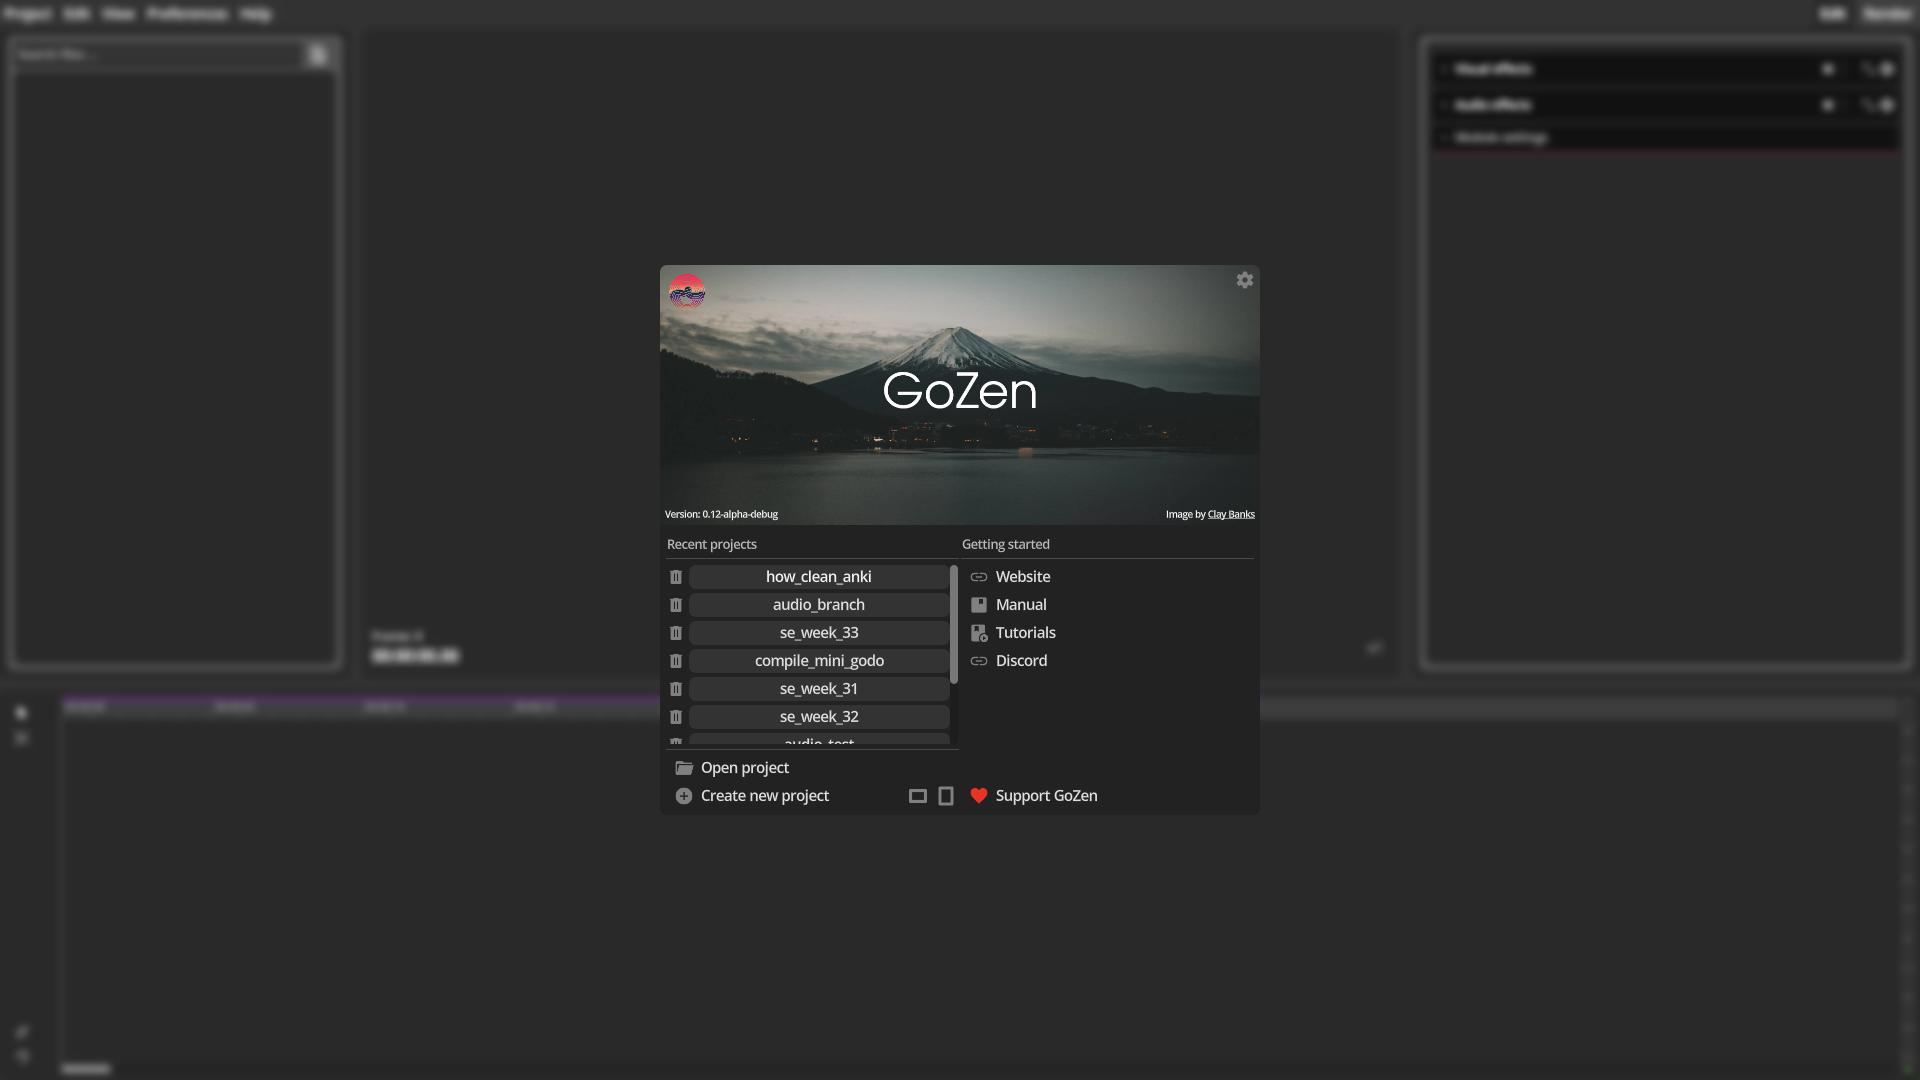
Task: Click the Search files field in background
Action: pos(160,54)
